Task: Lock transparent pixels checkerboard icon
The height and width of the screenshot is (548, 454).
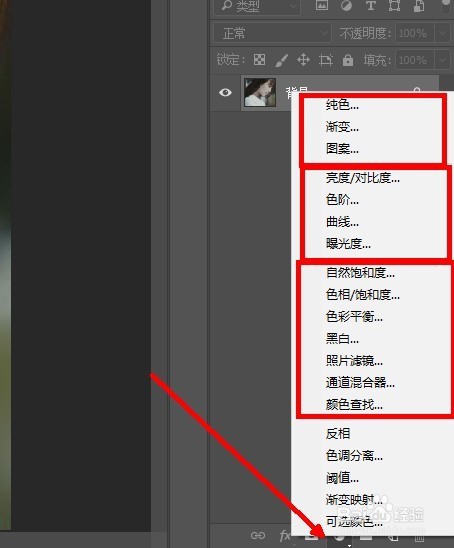Action: tap(259, 60)
